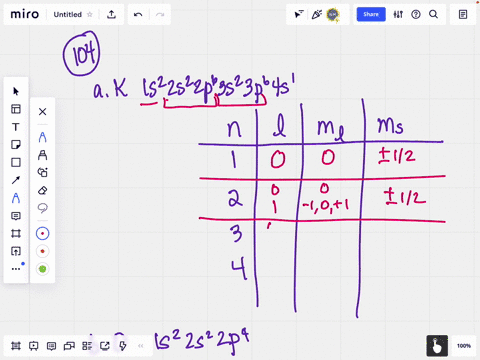This screenshot has width=480, height=360.
Task: Toggle collaborator cursors icon
Action: (x=299, y=14)
